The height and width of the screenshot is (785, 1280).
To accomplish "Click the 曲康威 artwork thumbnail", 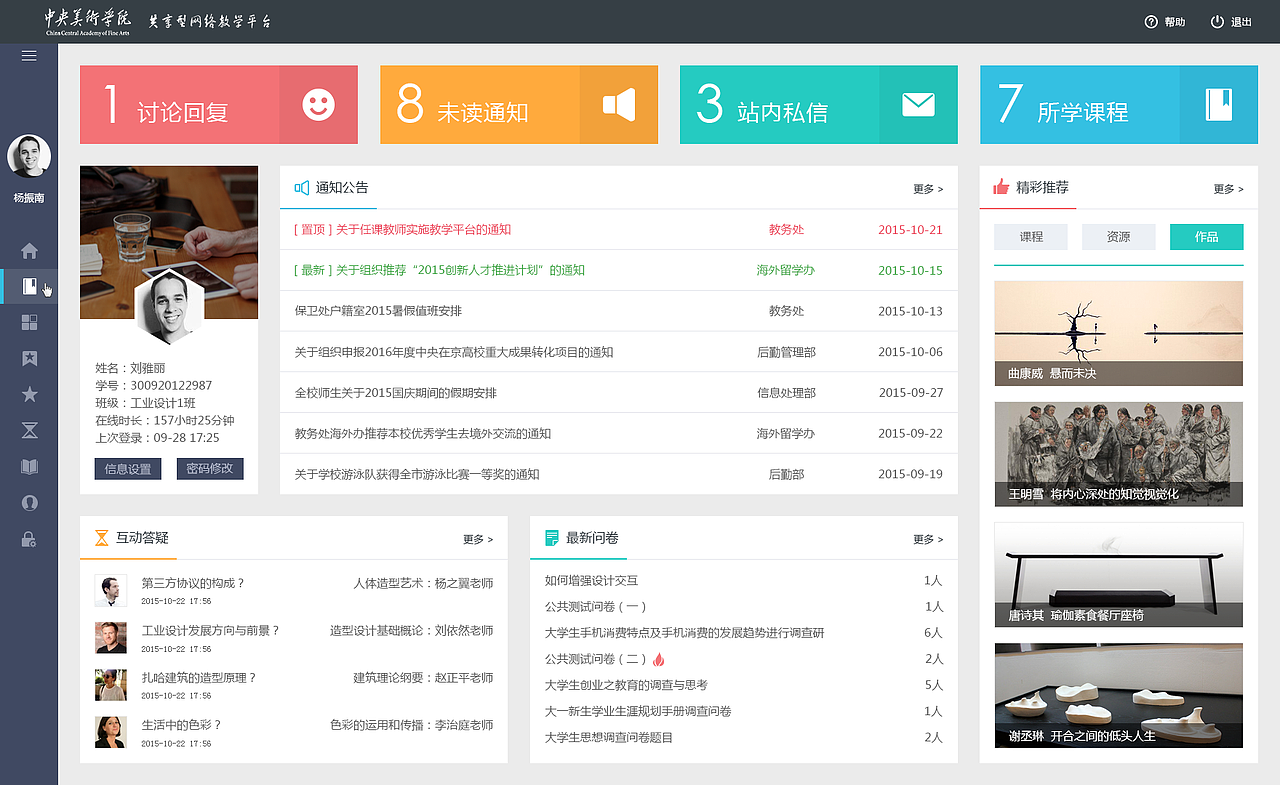I will point(1118,333).
